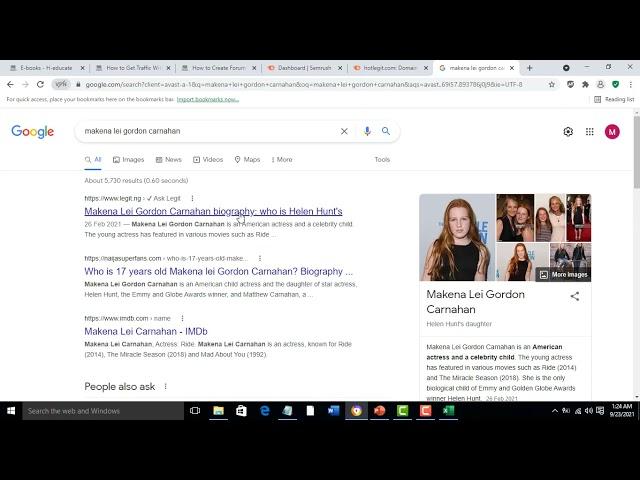Go to Google homepage logo
This screenshot has width=640, height=480.
33,131
